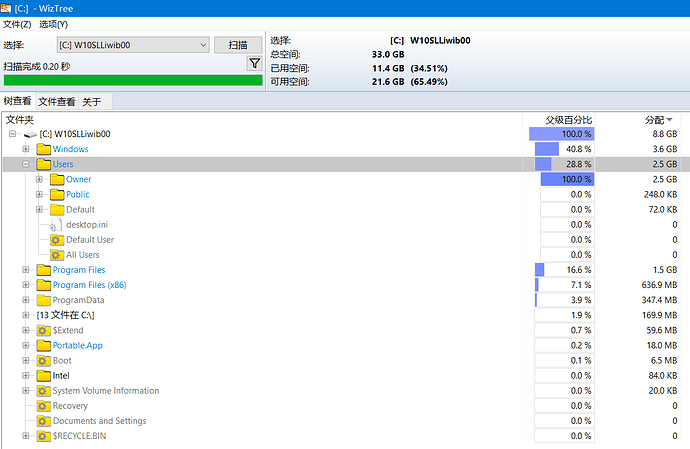This screenshot has height=449, width=690.
Task: Open the 选项(Y) menu
Action: click(54, 24)
